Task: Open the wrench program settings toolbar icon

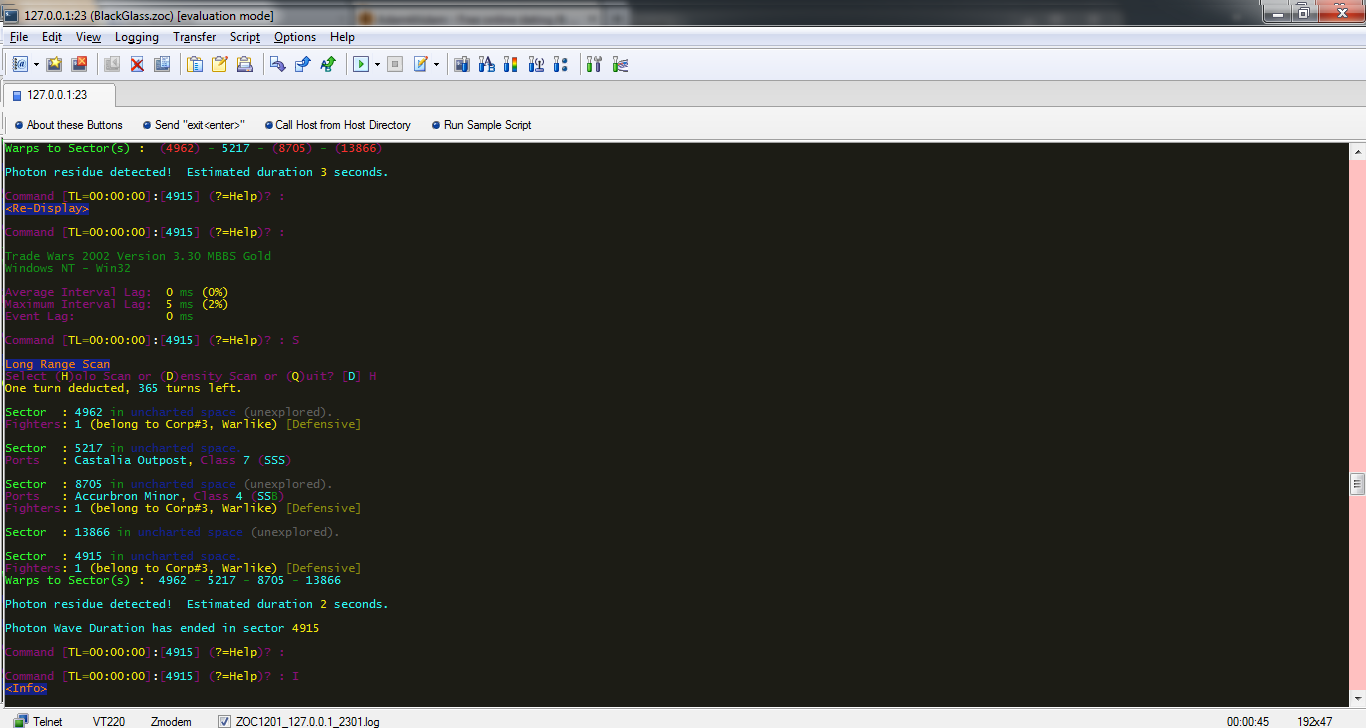Action: point(594,64)
